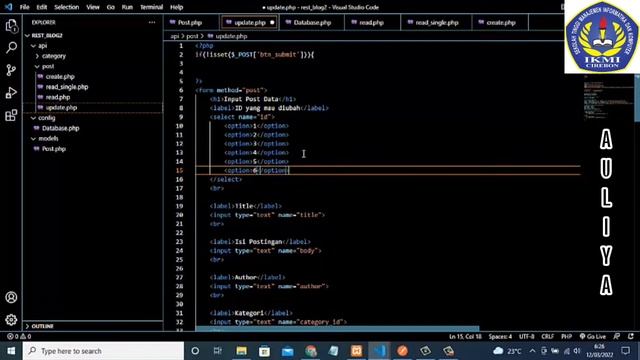Click the Windows search box
640x360 pixels.
point(104,351)
